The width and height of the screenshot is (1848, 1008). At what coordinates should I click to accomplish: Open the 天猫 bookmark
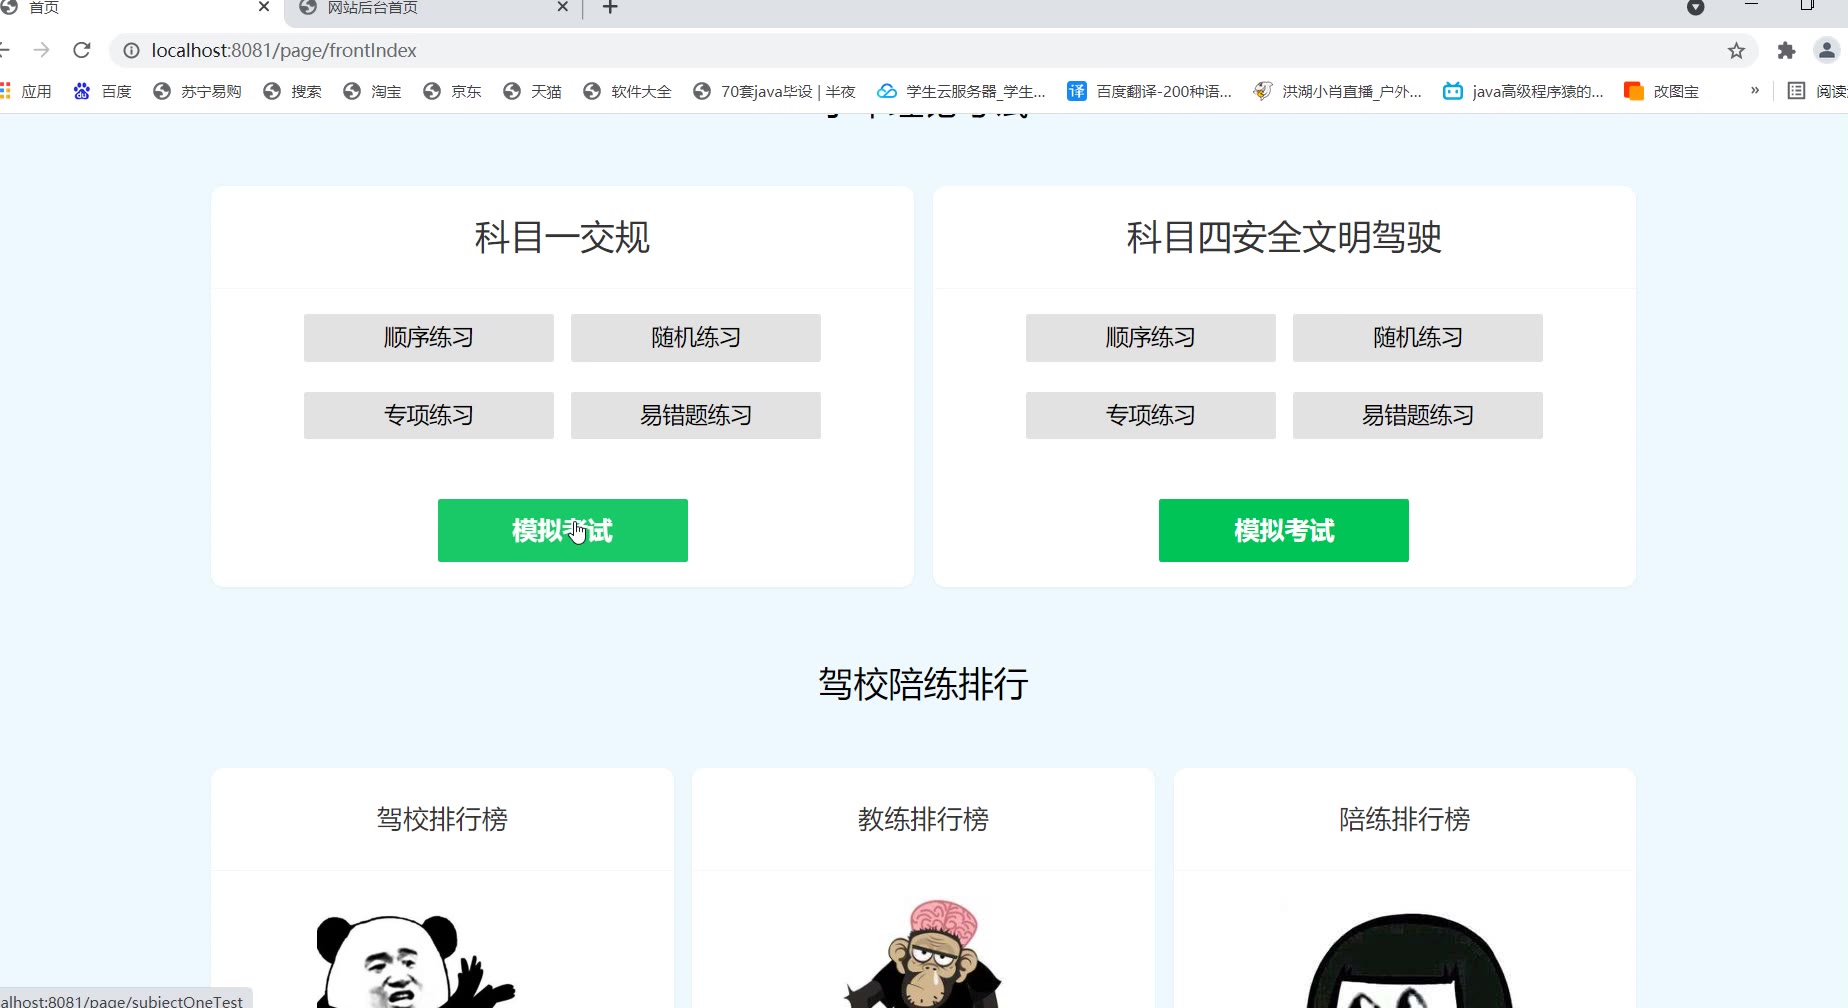532,91
